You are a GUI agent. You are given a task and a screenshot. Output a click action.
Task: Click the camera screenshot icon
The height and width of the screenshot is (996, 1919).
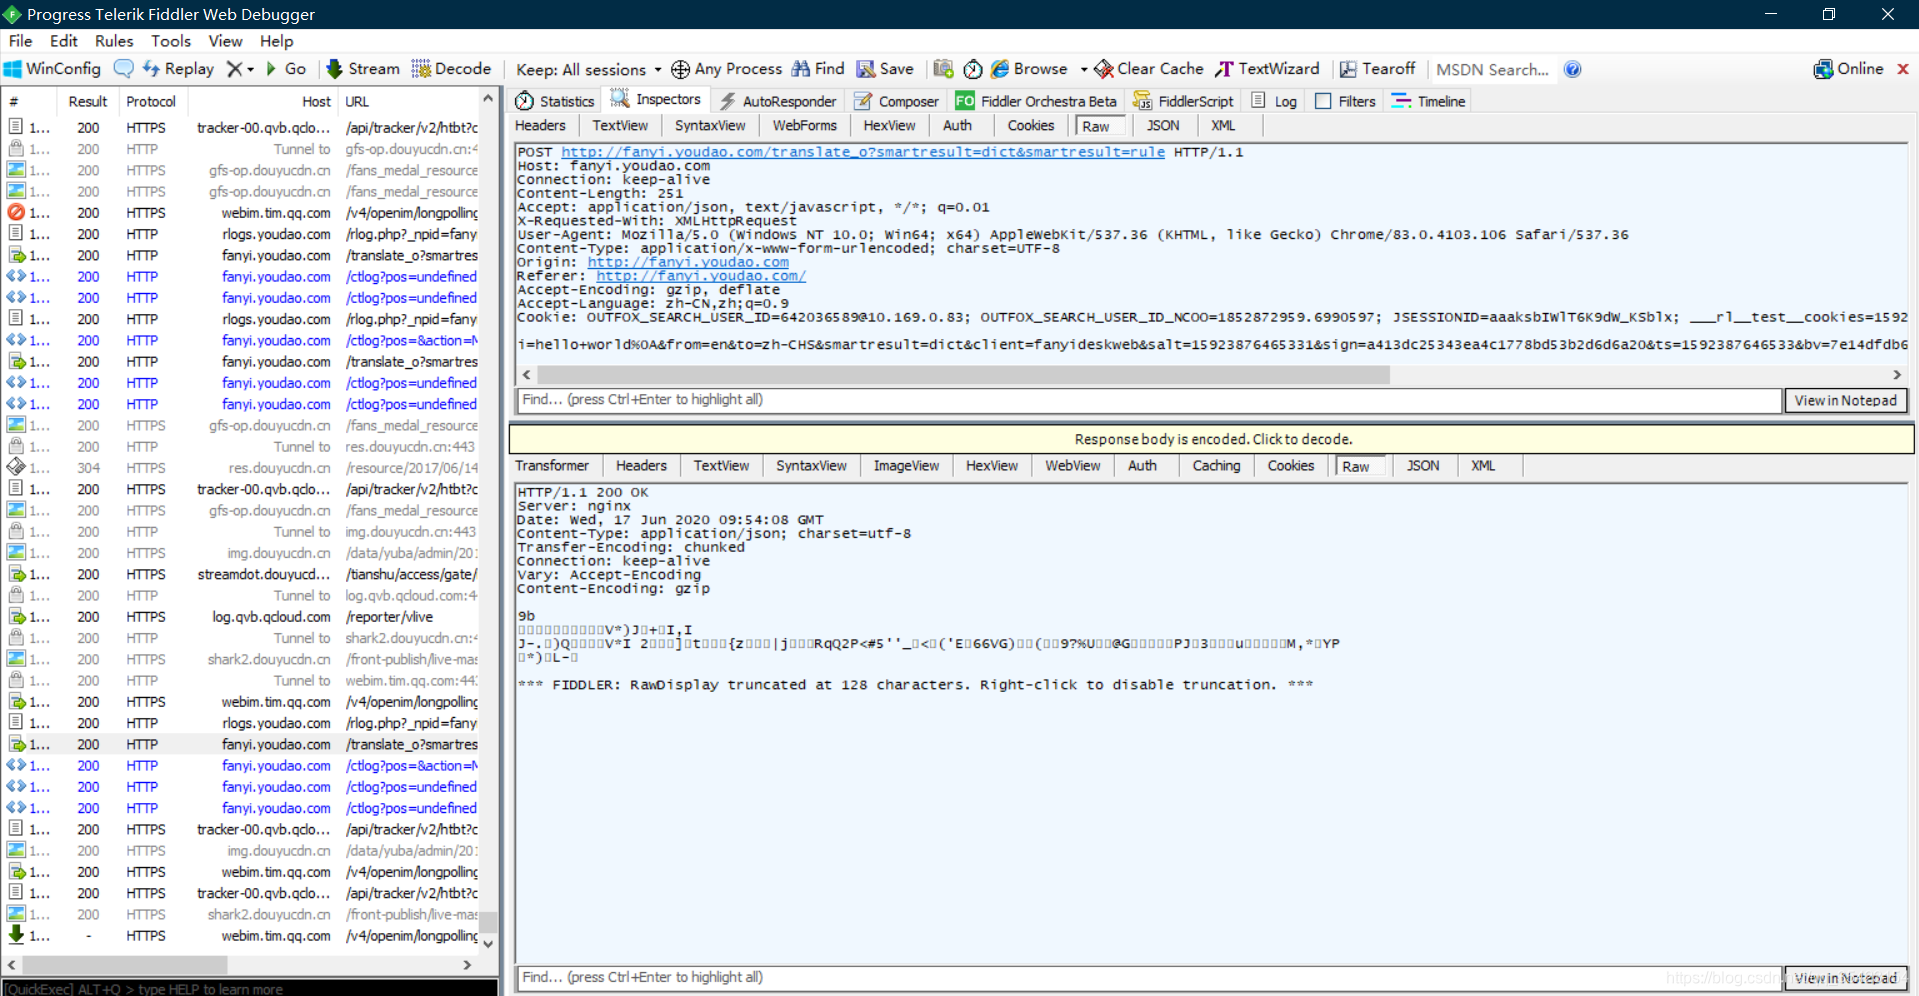[x=943, y=69]
